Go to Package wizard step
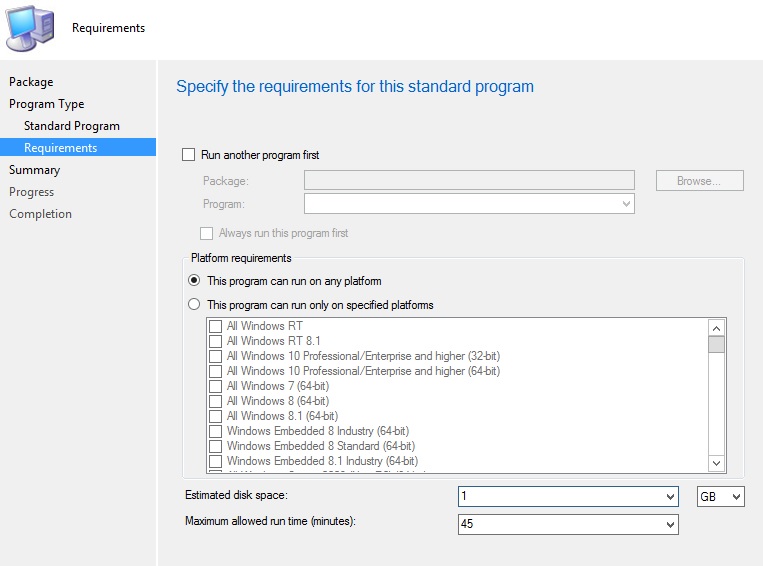The image size is (763, 566). tap(31, 82)
